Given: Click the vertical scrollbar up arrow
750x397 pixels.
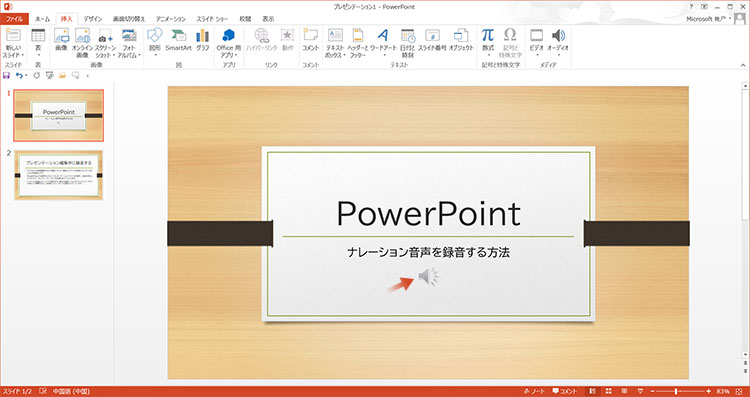Looking at the screenshot, I should tap(745, 86).
